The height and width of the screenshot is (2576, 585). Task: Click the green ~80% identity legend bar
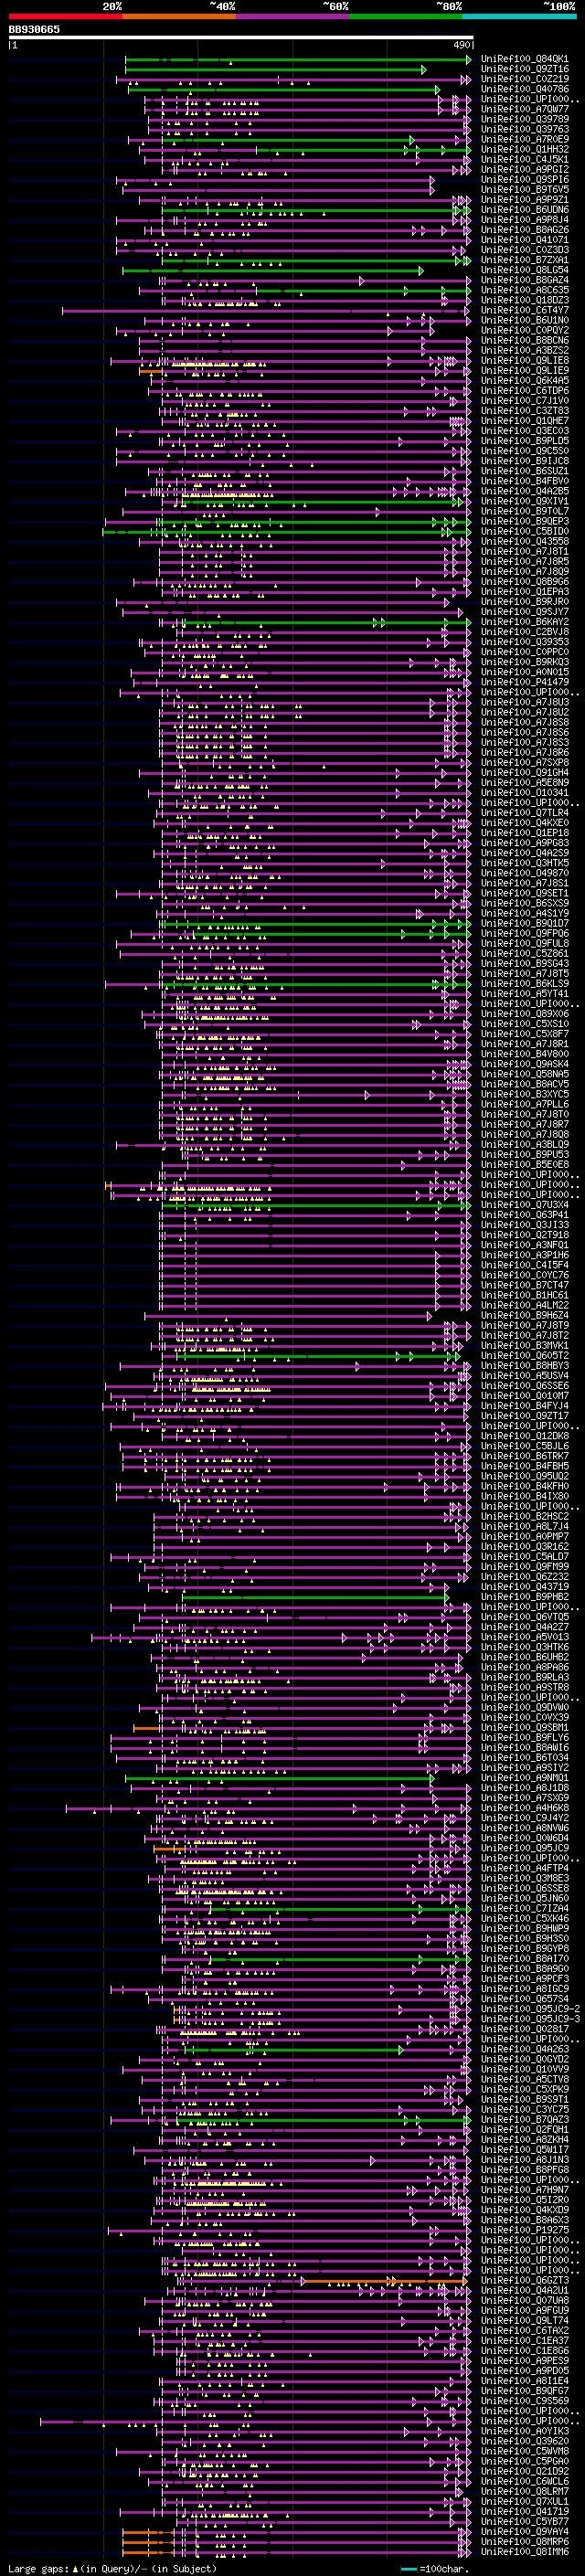click(x=406, y=16)
